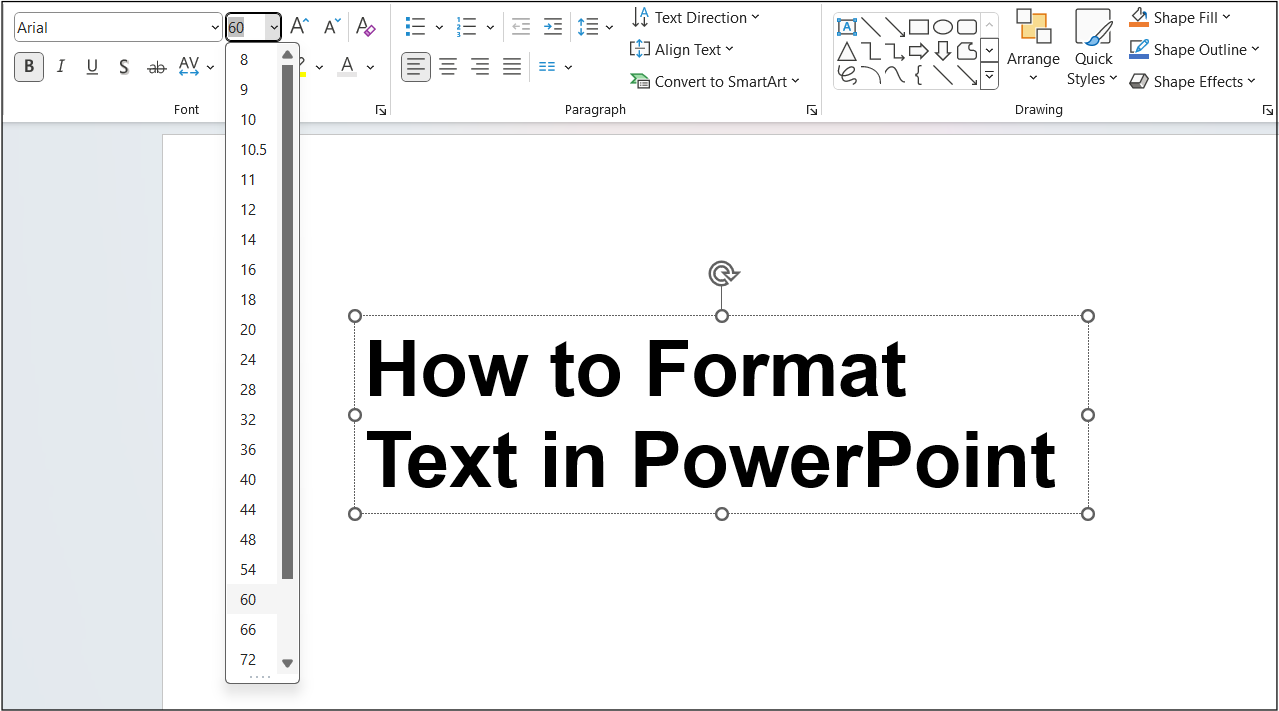Image resolution: width=1279 pixels, height=711 pixels.
Task: Click Increase List Level icon
Action: coord(552,27)
